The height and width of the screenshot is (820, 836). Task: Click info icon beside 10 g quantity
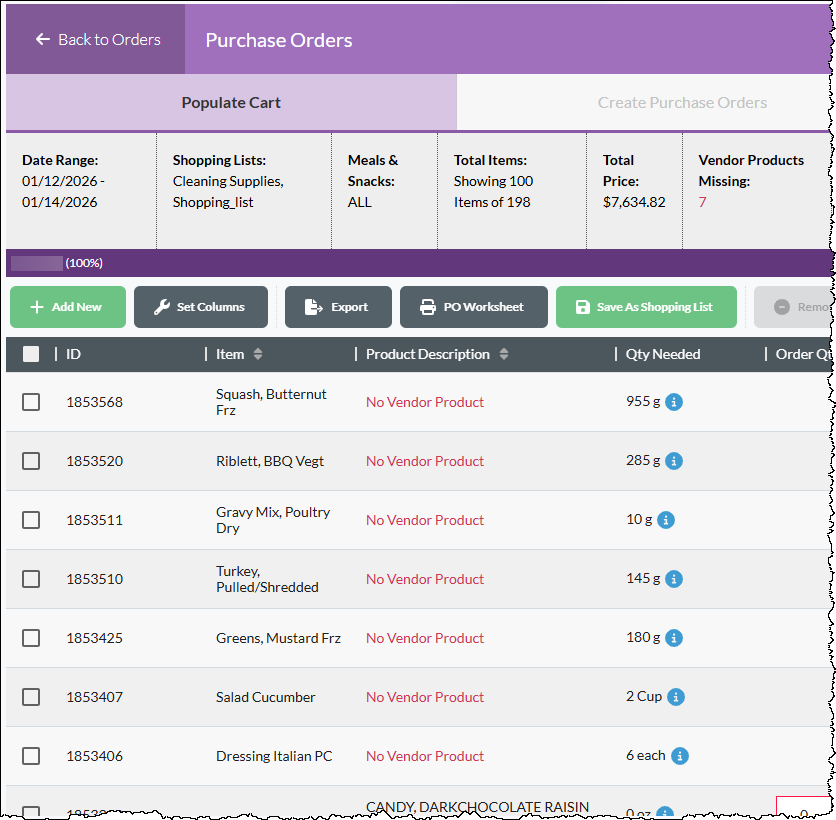tap(666, 520)
